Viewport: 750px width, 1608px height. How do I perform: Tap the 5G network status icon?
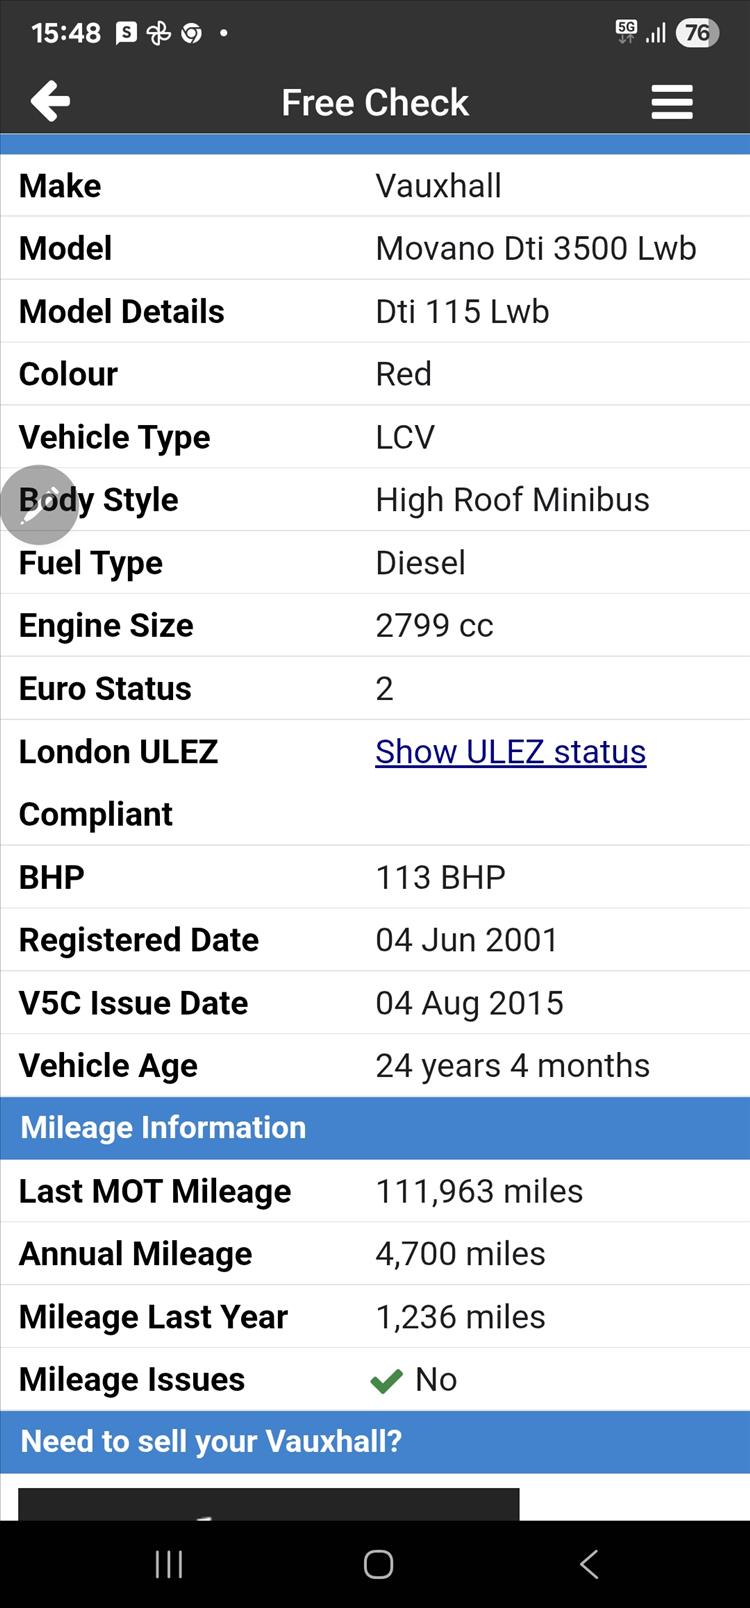coord(626,32)
